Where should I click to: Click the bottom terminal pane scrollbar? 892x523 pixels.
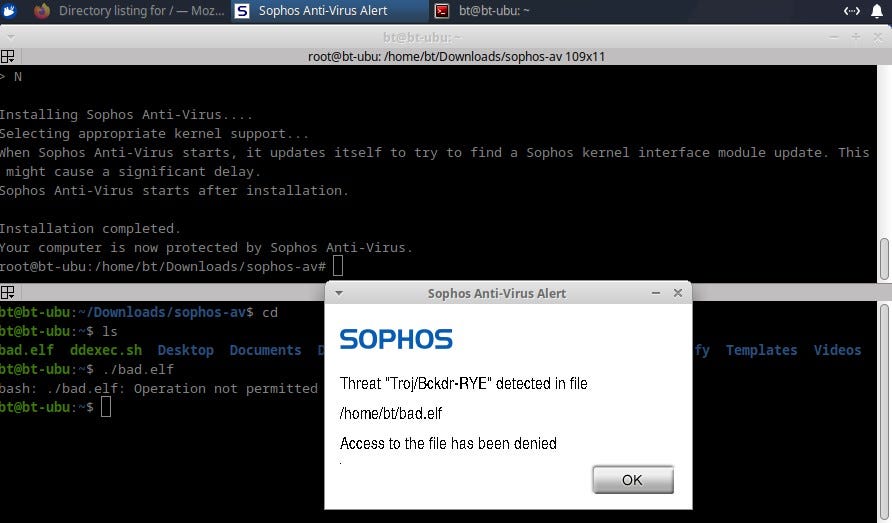click(884, 413)
